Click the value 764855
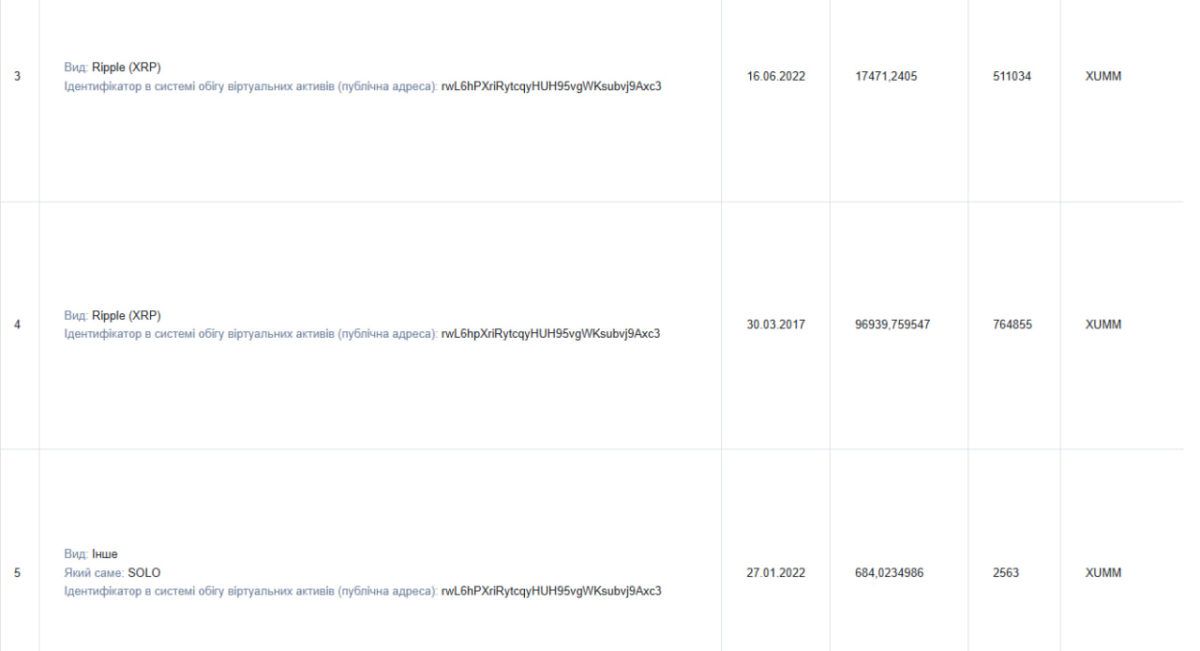This screenshot has height=651, width=1200. click(1012, 325)
